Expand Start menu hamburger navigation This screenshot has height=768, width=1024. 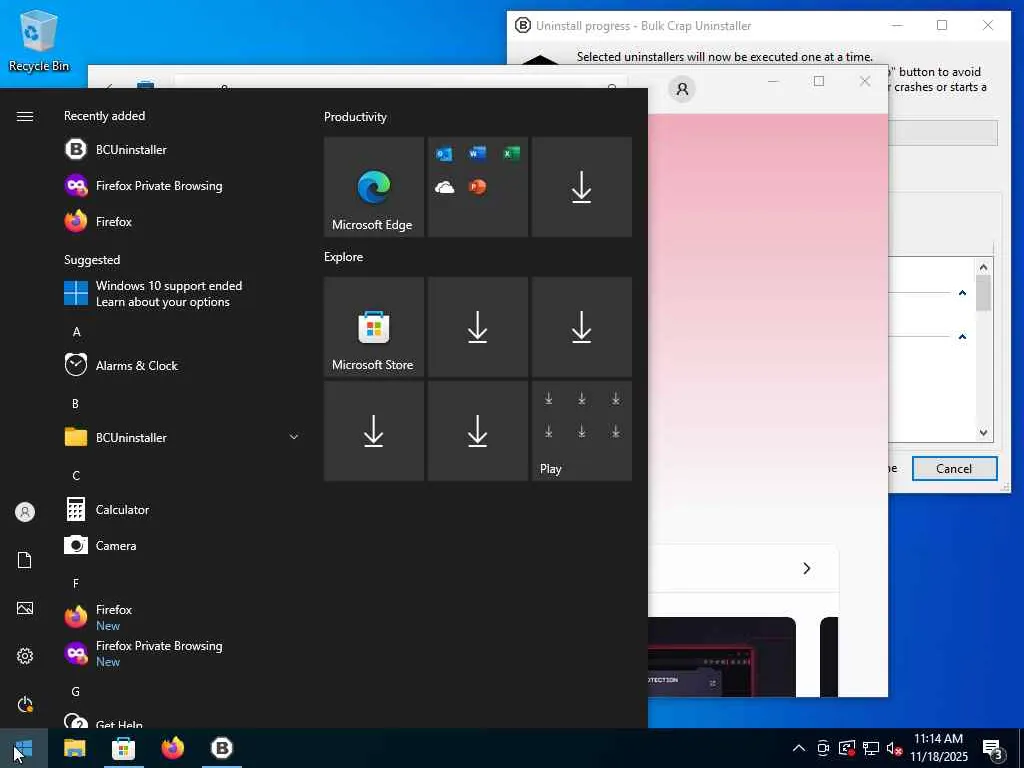point(25,116)
